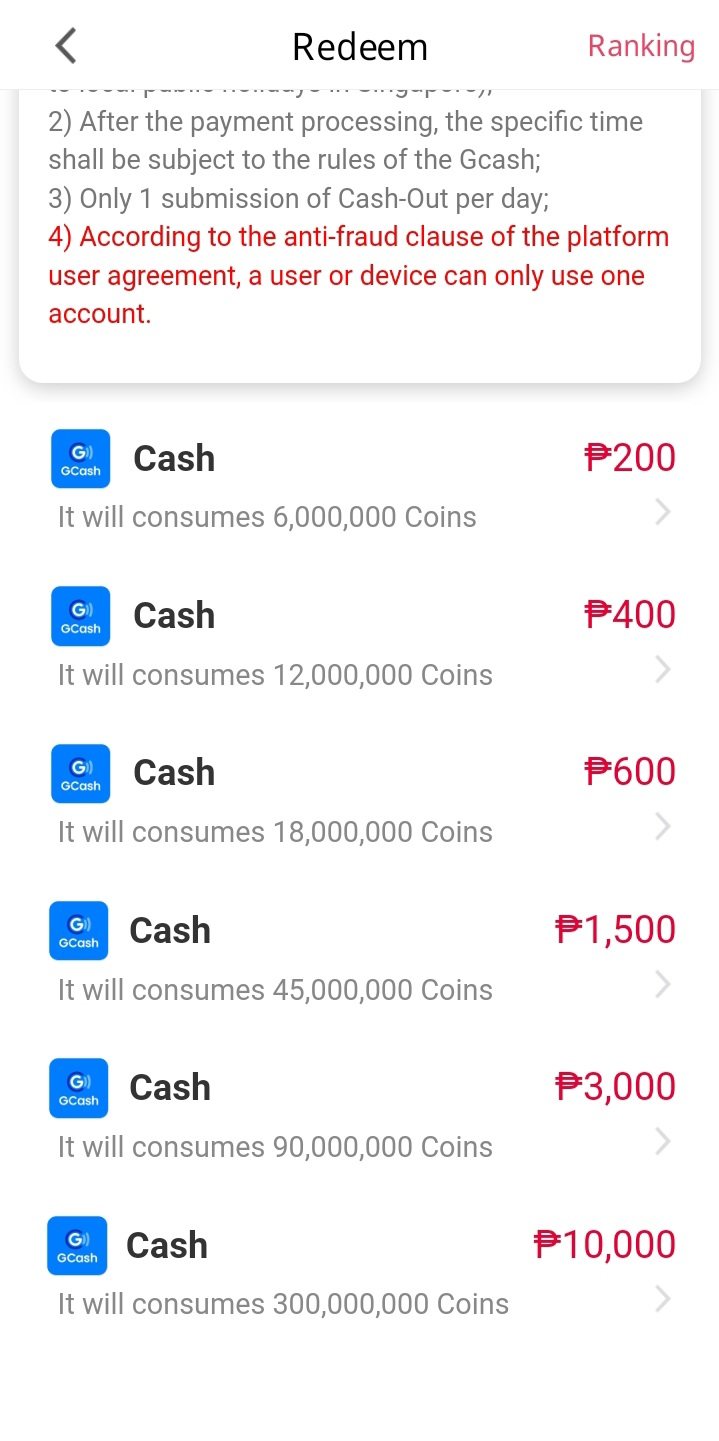
Task: Open ₱600 redeem option chevron
Action: 662,827
